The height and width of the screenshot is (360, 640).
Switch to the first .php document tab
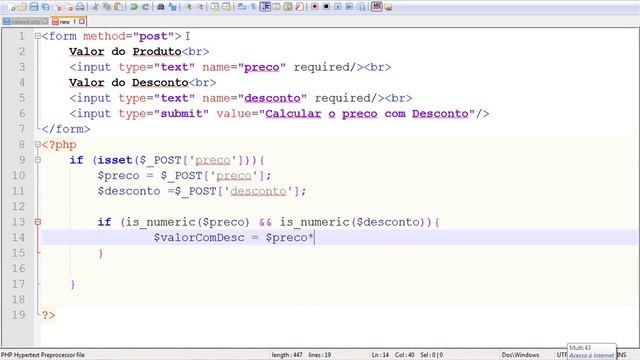point(26,22)
